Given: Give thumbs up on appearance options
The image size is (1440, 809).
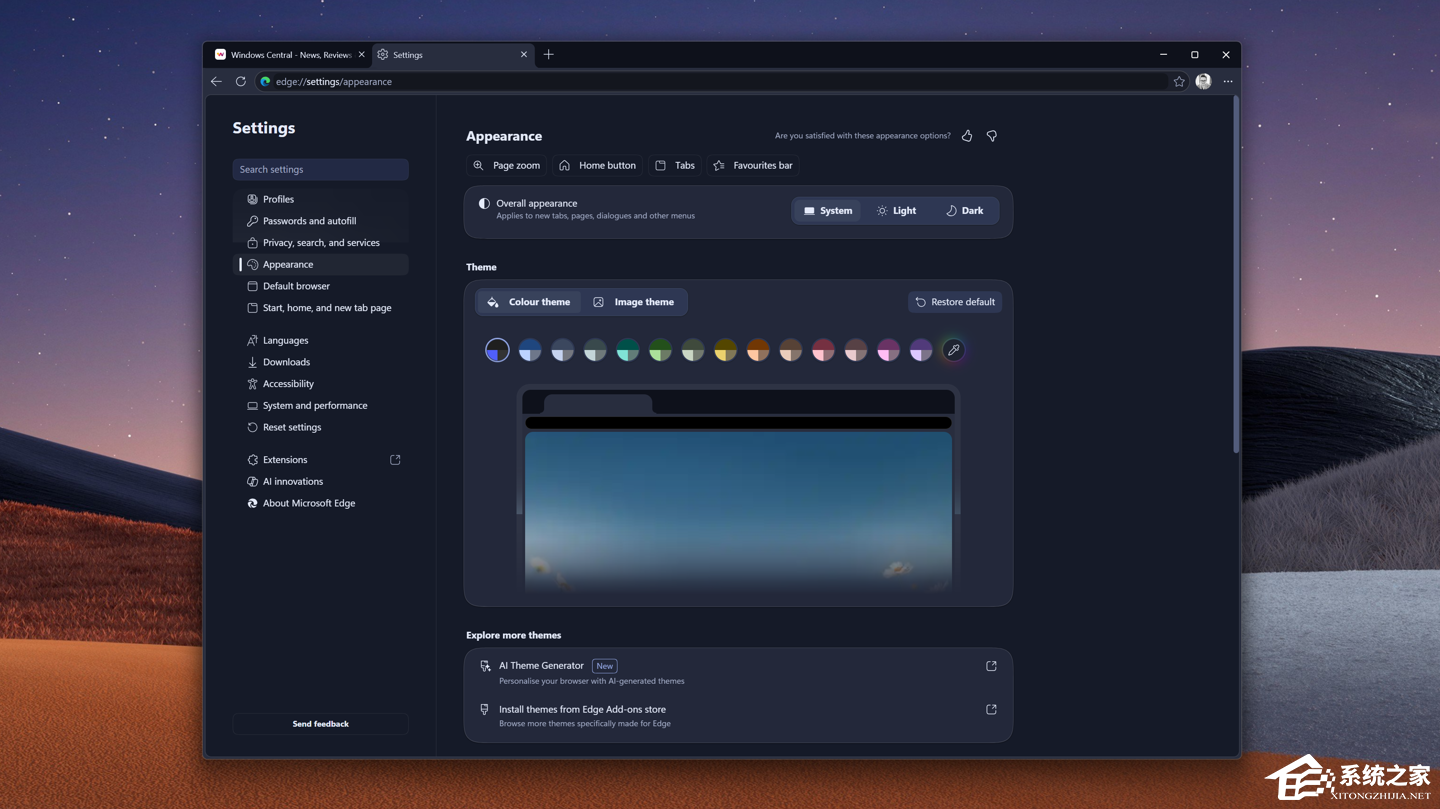Looking at the screenshot, I should tap(967, 136).
